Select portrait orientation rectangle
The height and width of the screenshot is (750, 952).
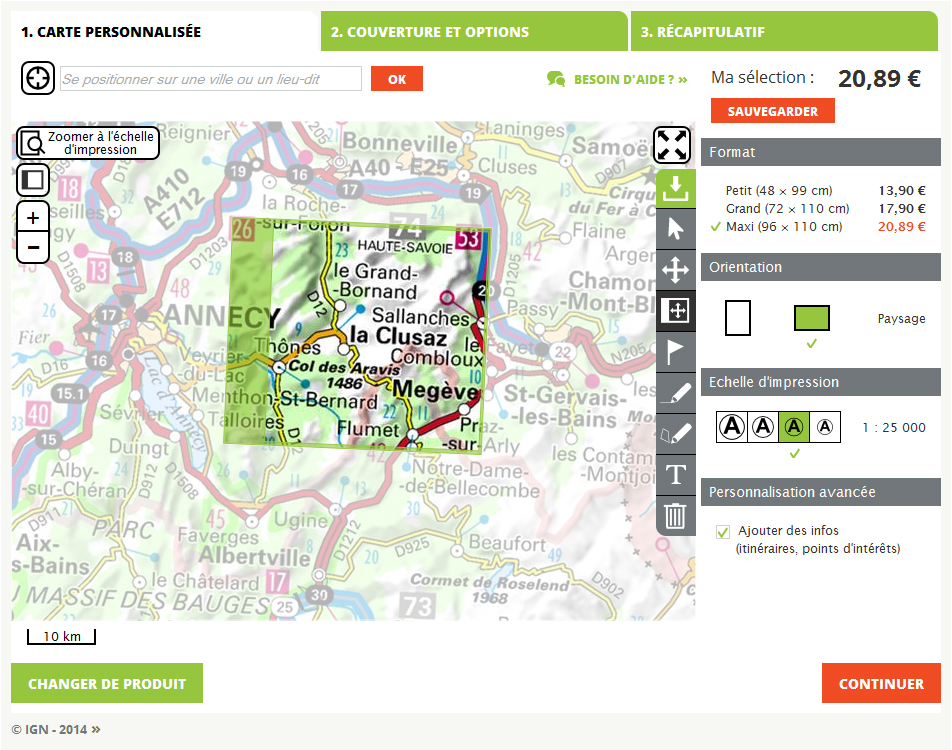click(x=738, y=318)
